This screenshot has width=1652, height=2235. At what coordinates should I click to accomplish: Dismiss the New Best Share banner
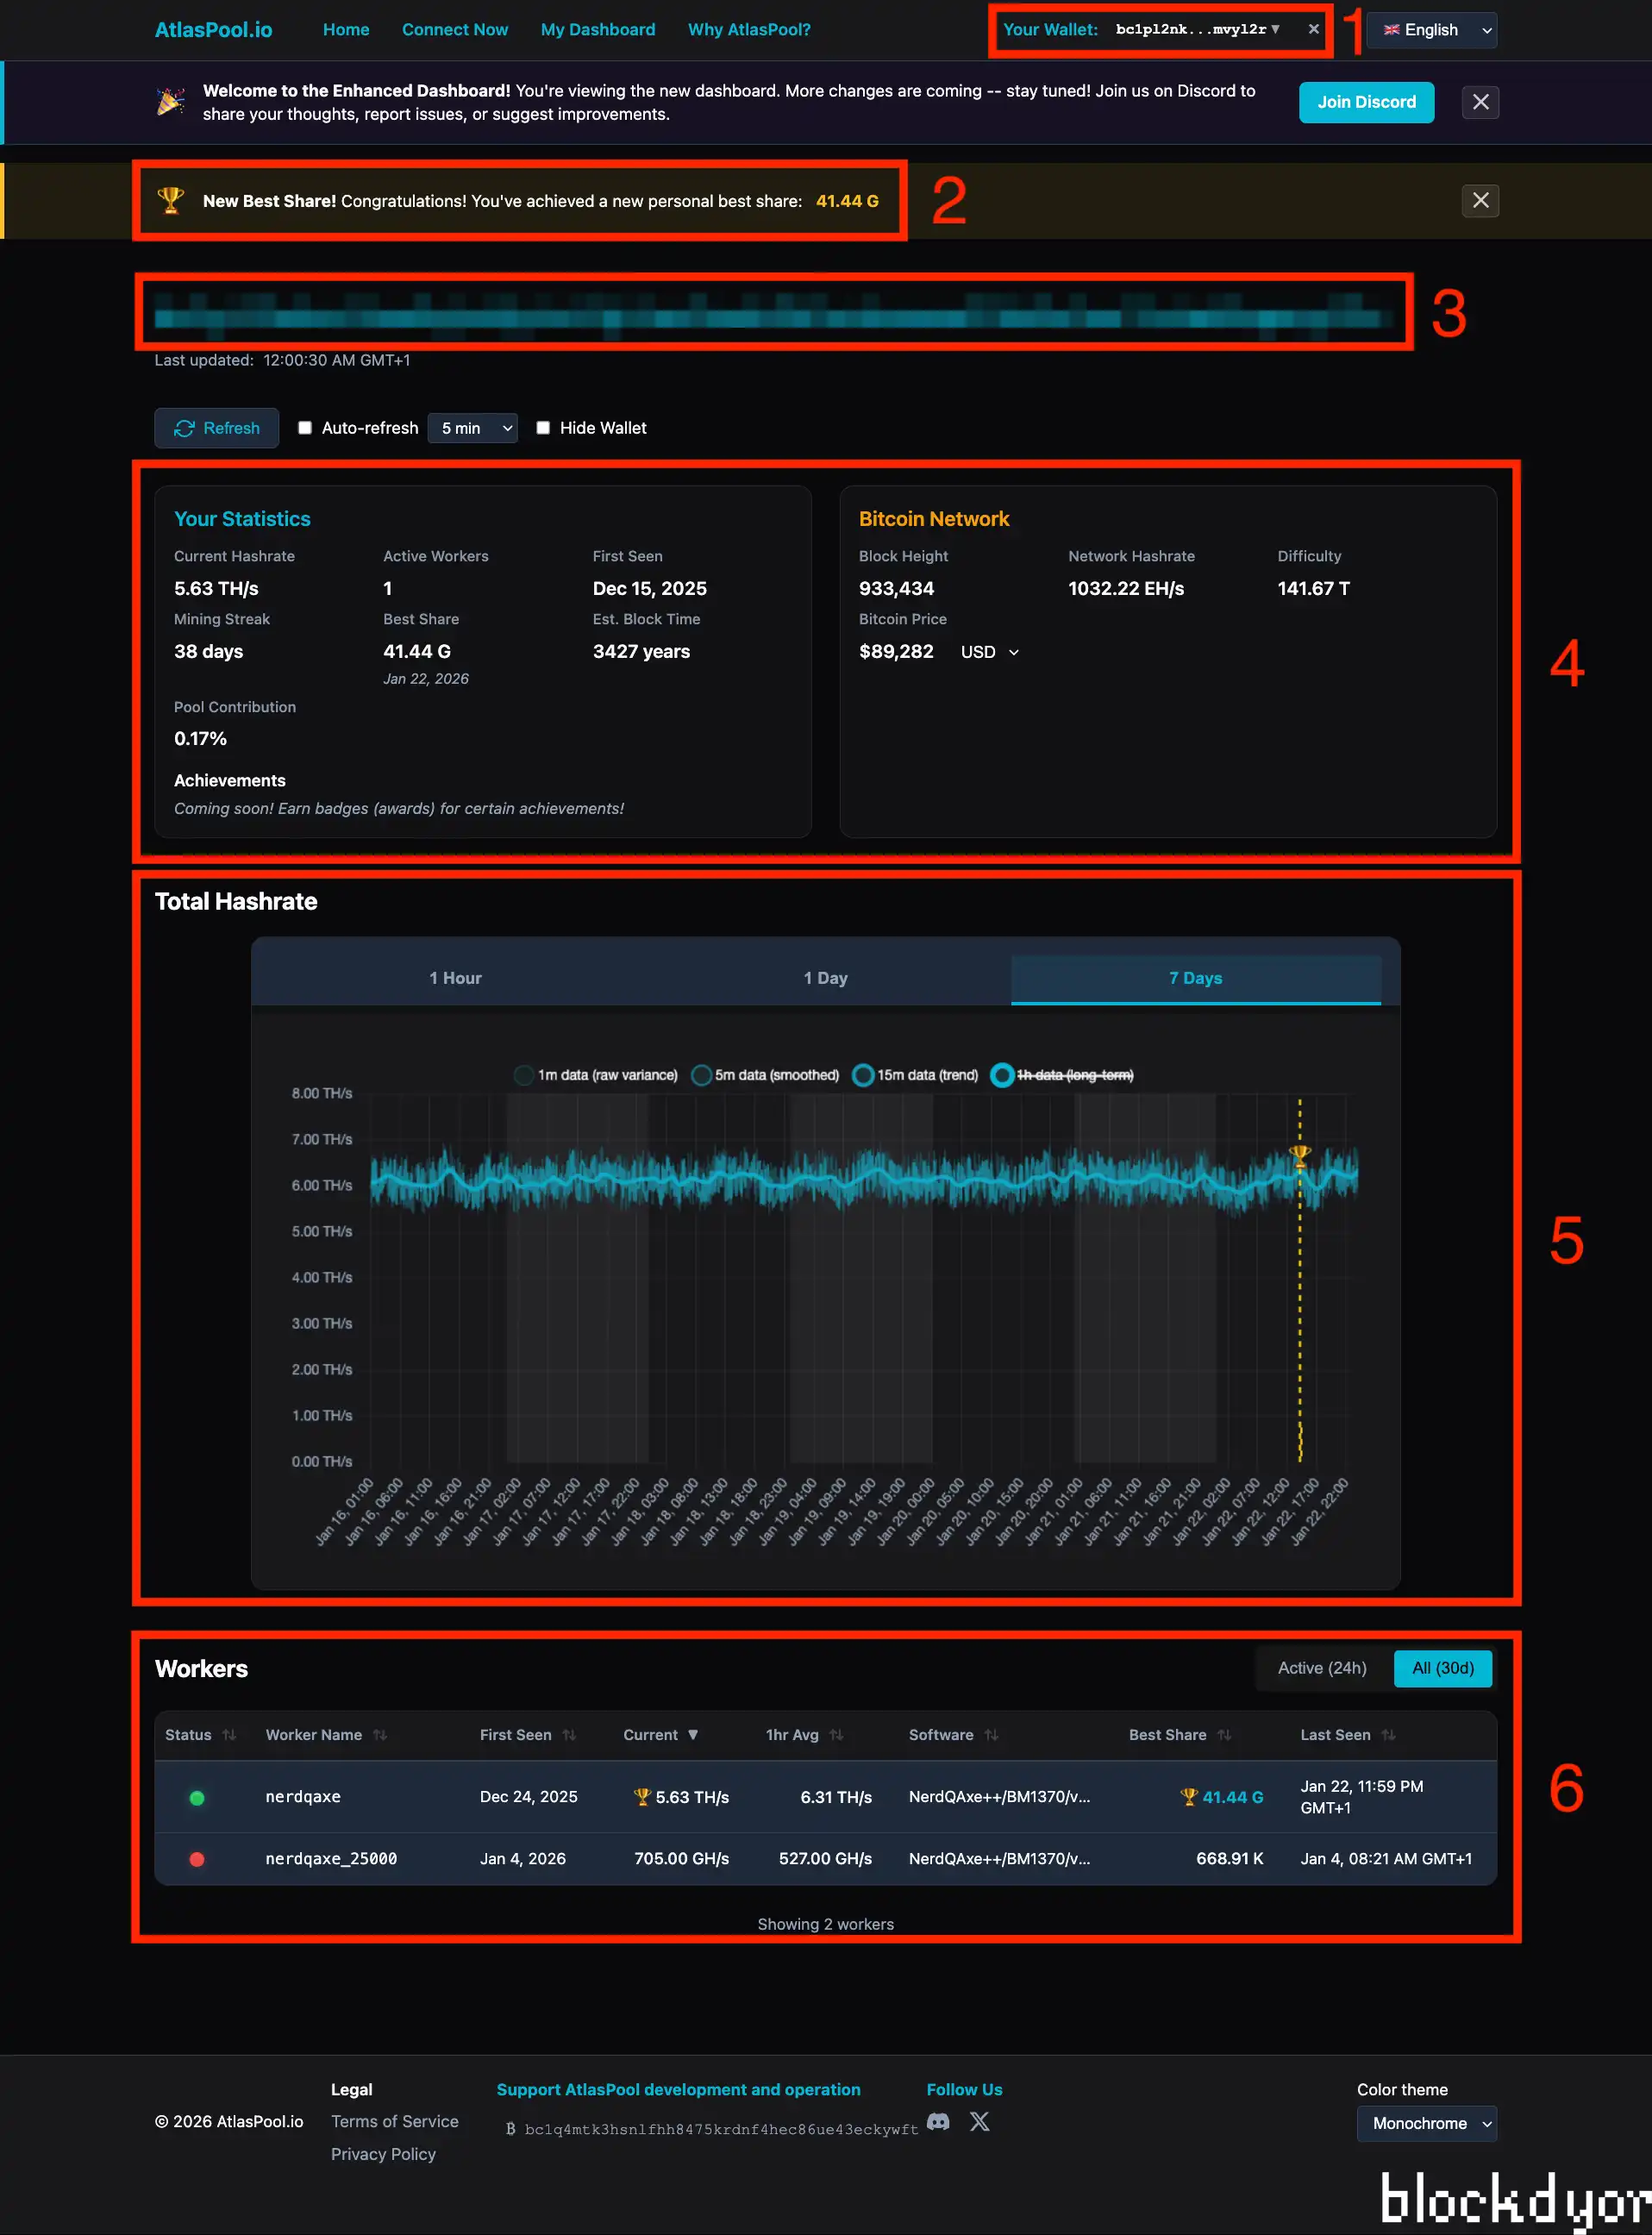pyautogui.click(x=1480, y=200)
